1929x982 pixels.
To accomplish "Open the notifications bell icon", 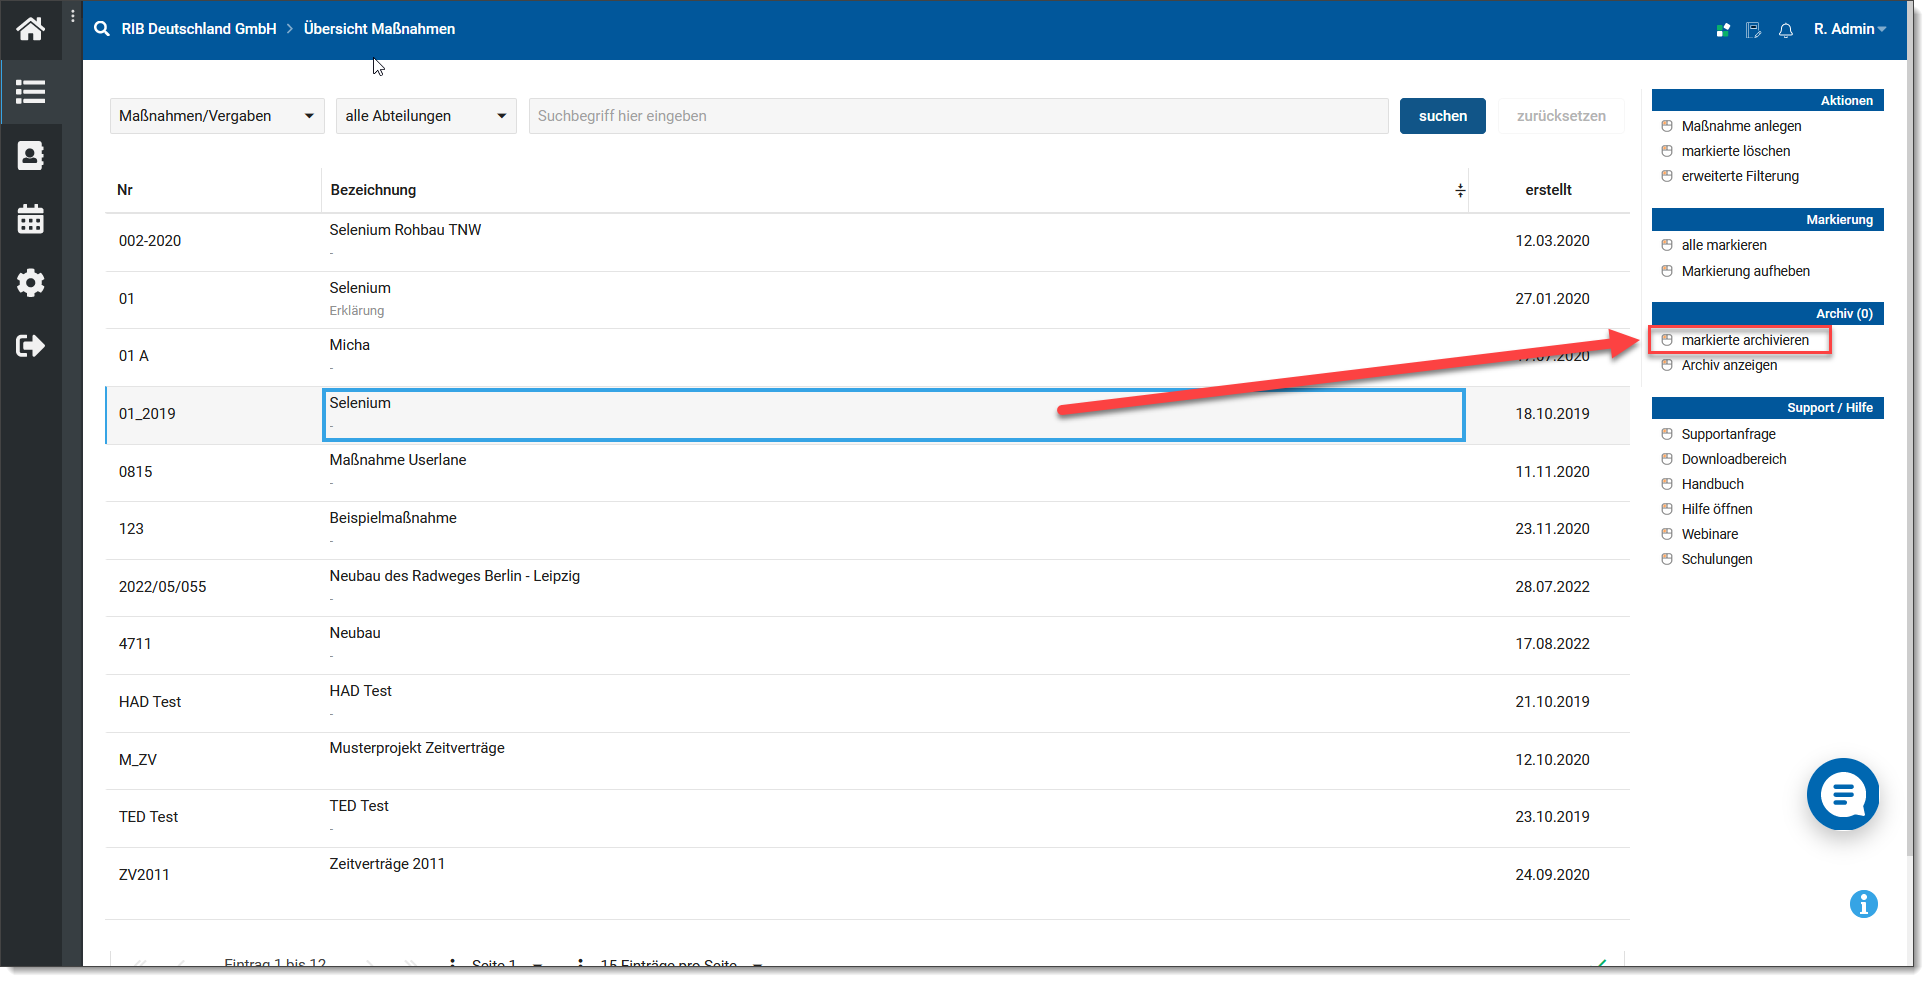I will (x=1786, y=30).
